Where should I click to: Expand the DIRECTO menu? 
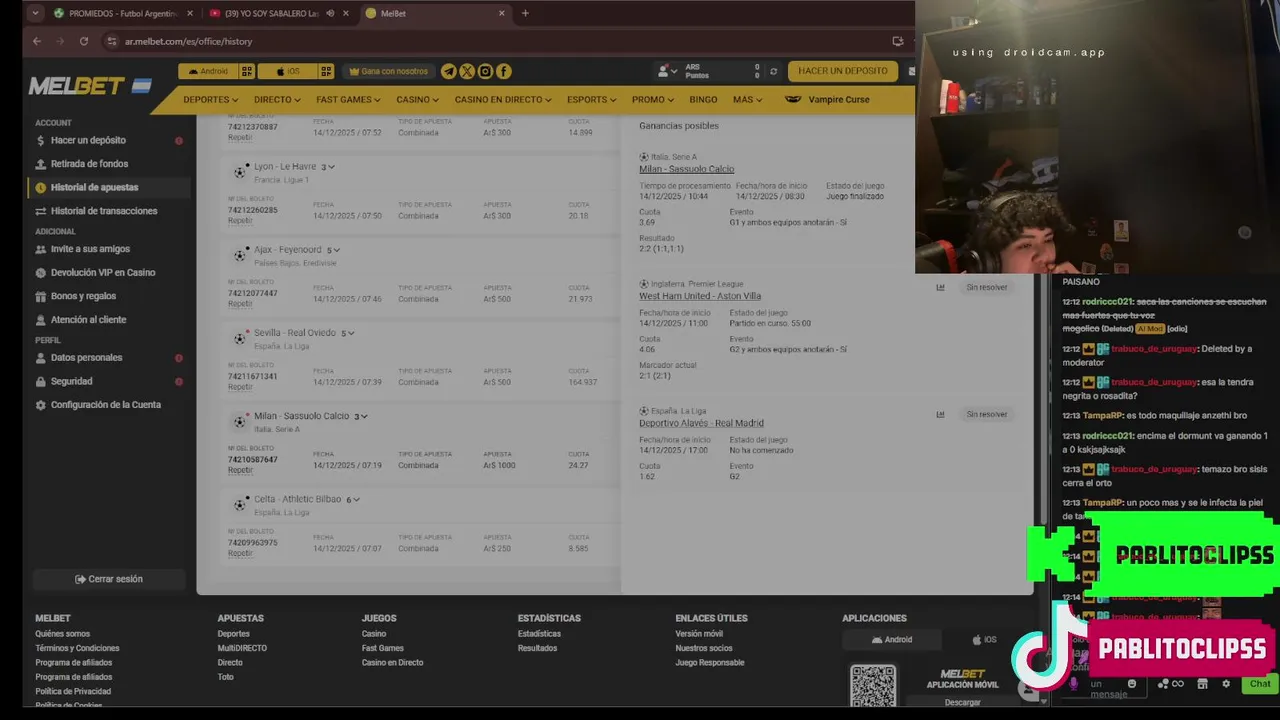coord(277,99)
